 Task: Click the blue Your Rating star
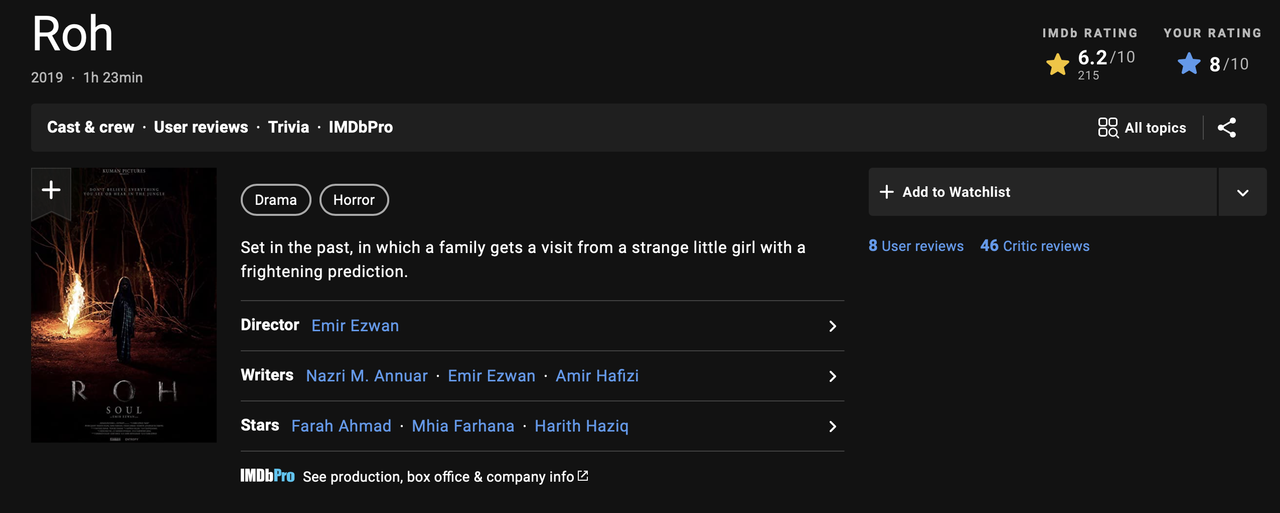point(1189,65)
